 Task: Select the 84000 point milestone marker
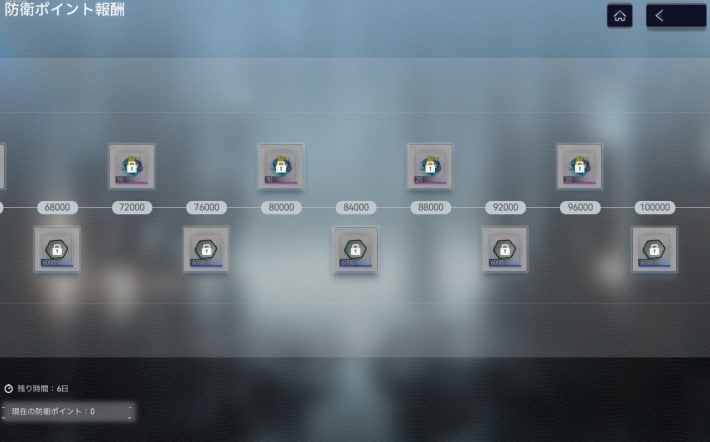(356, 207)
